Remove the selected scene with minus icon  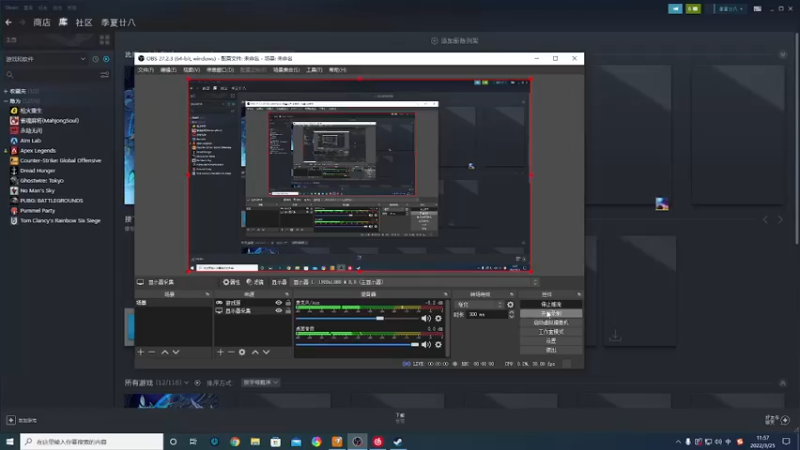152,352
